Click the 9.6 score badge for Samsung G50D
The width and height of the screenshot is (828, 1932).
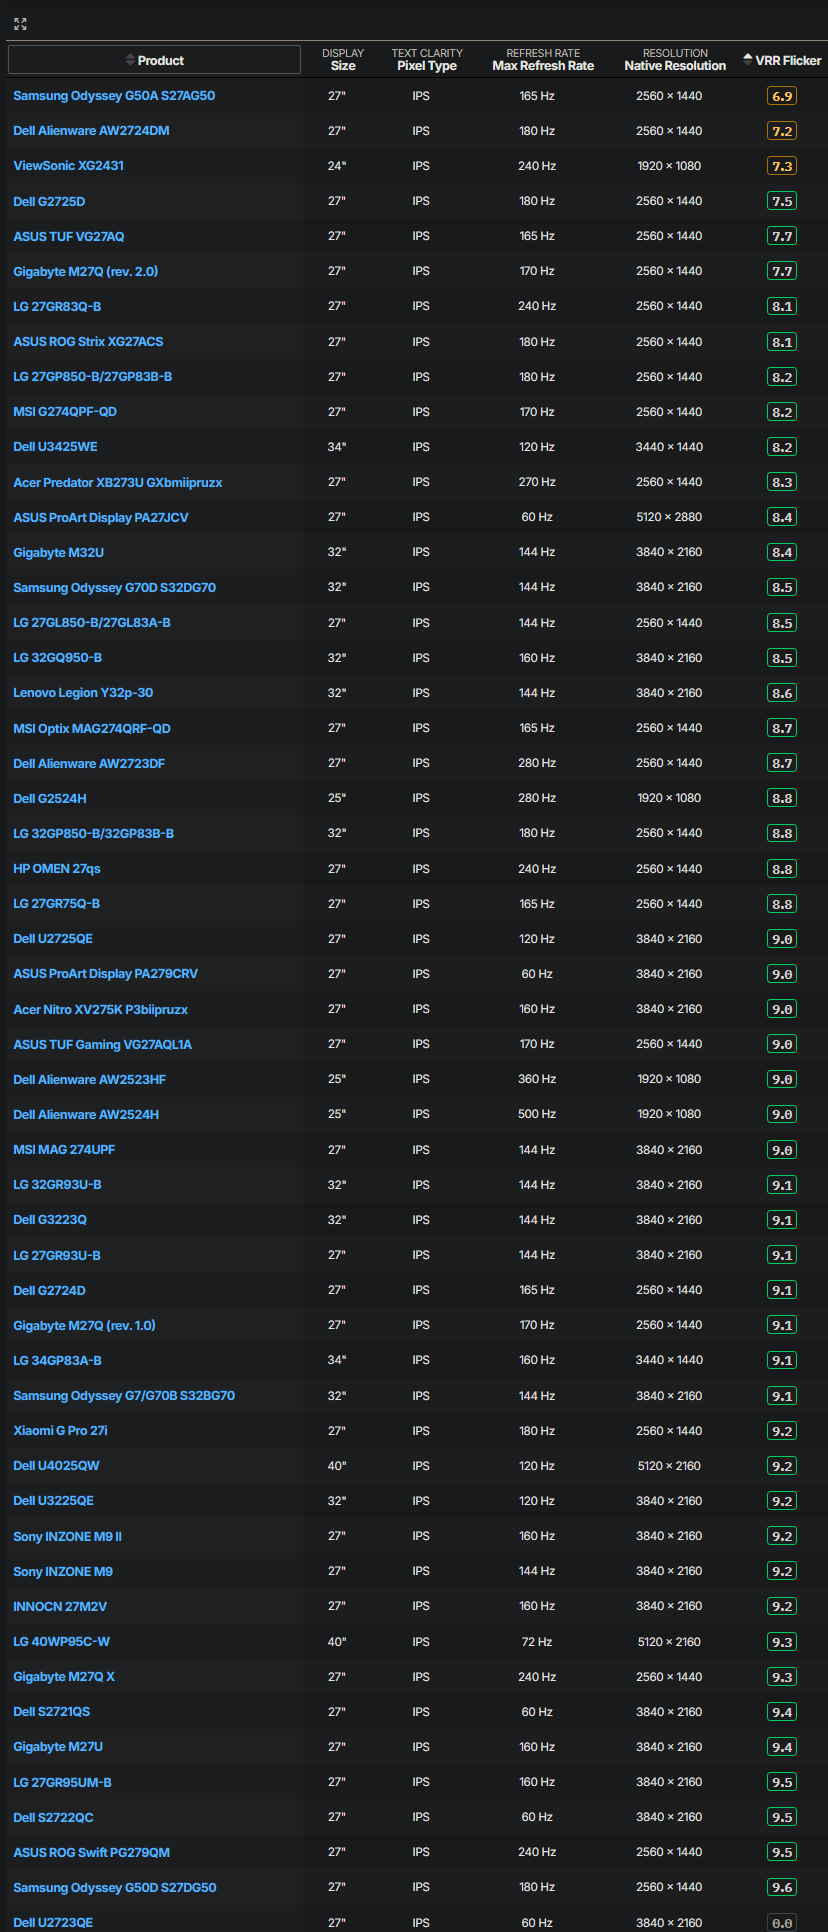point(782,1887)
